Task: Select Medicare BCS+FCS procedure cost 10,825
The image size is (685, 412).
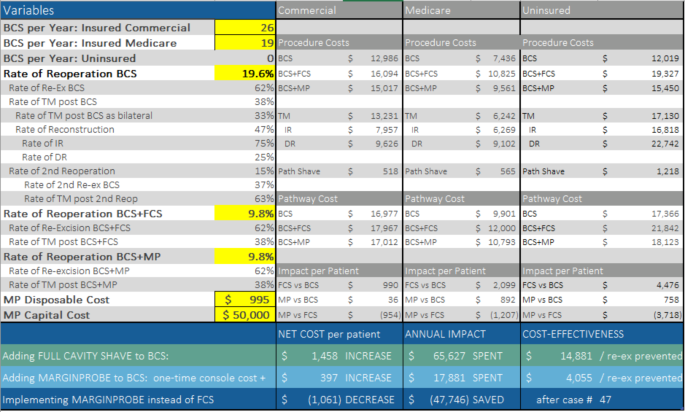Action: [x=502, y=74]
